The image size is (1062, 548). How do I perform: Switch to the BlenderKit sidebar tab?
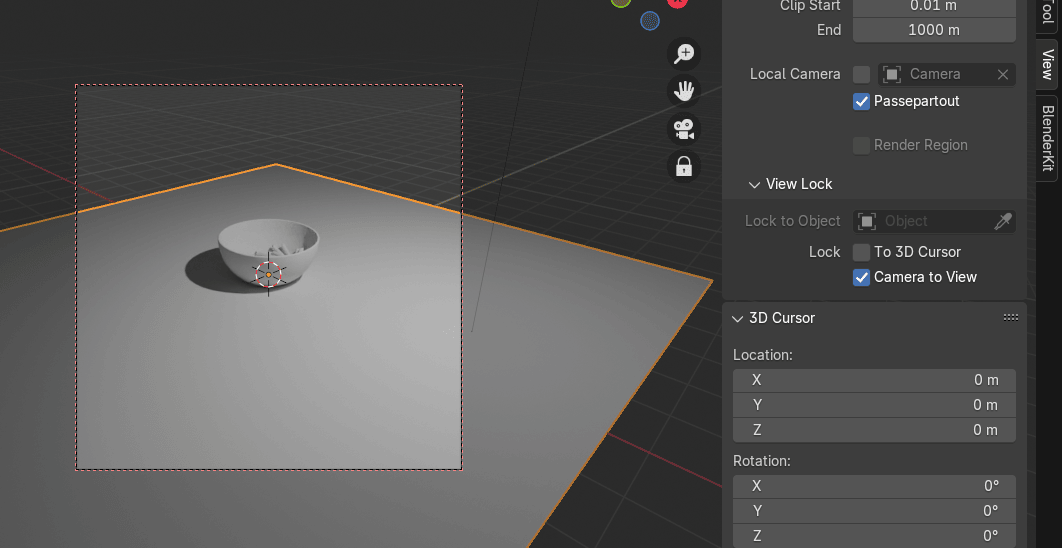click(x=1047, y=138)
